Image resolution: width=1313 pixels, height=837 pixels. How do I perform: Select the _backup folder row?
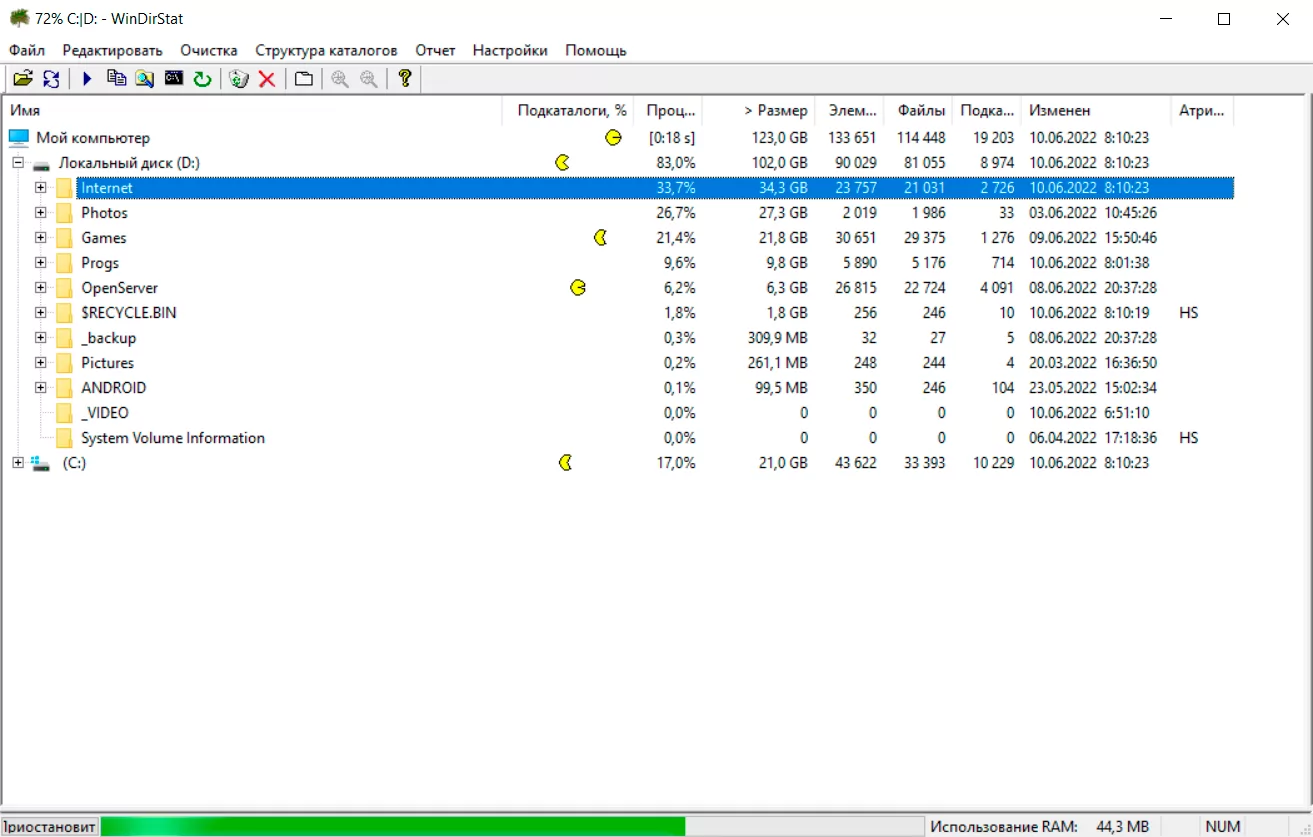coord(618,338)
